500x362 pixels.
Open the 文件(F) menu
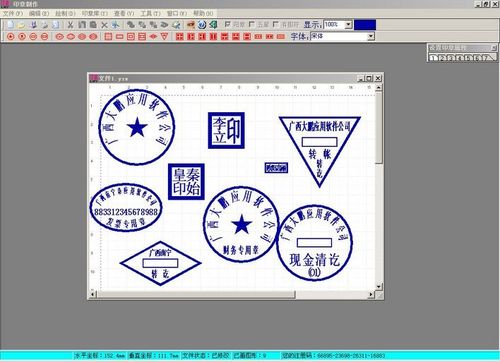click(x=13, y=14)
